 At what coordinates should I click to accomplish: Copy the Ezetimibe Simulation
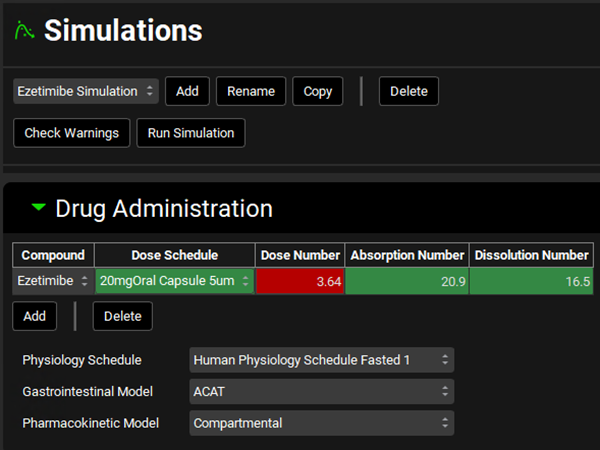click(318, 91)
